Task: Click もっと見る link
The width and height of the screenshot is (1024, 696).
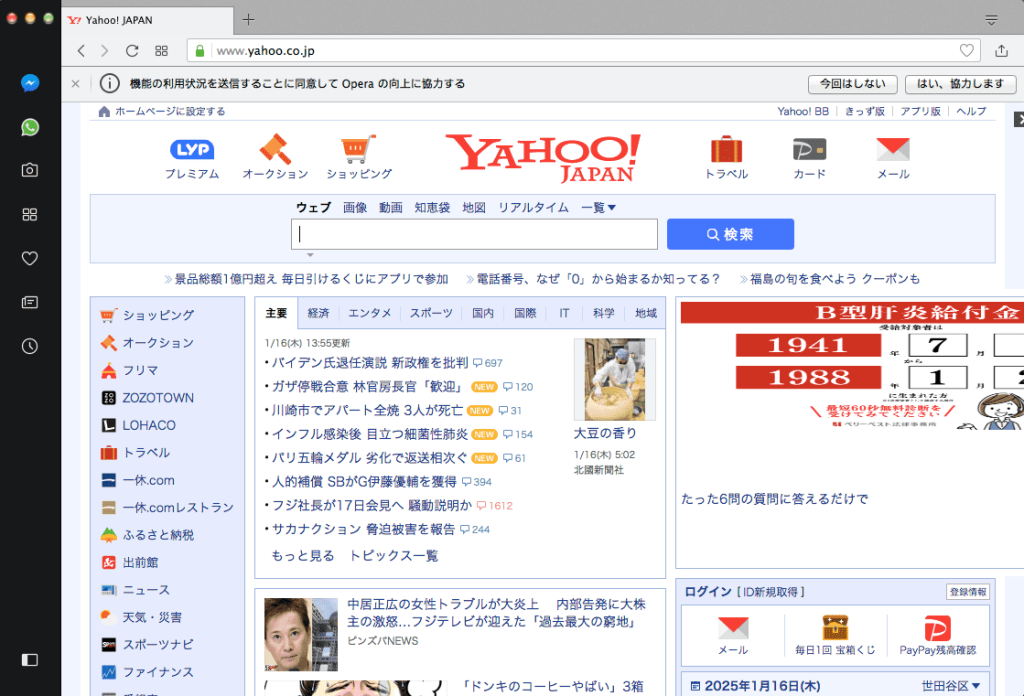Action: pos(302,556)
